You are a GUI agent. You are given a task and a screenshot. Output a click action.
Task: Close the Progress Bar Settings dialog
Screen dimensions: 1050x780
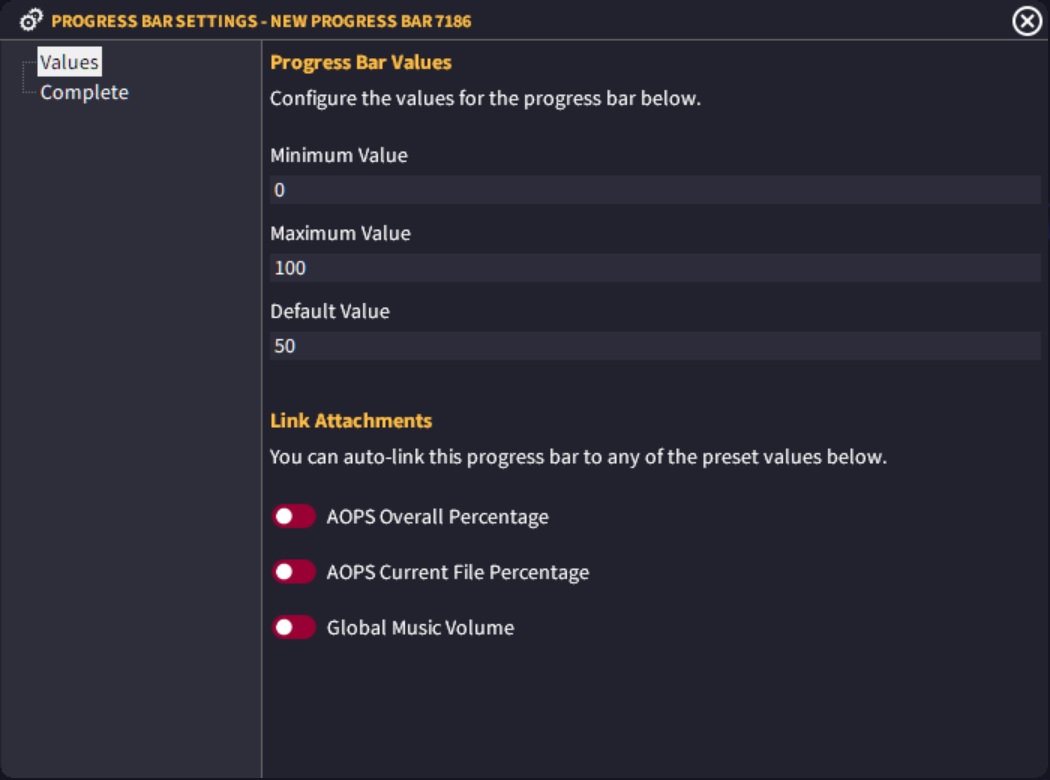[1026, 20]
